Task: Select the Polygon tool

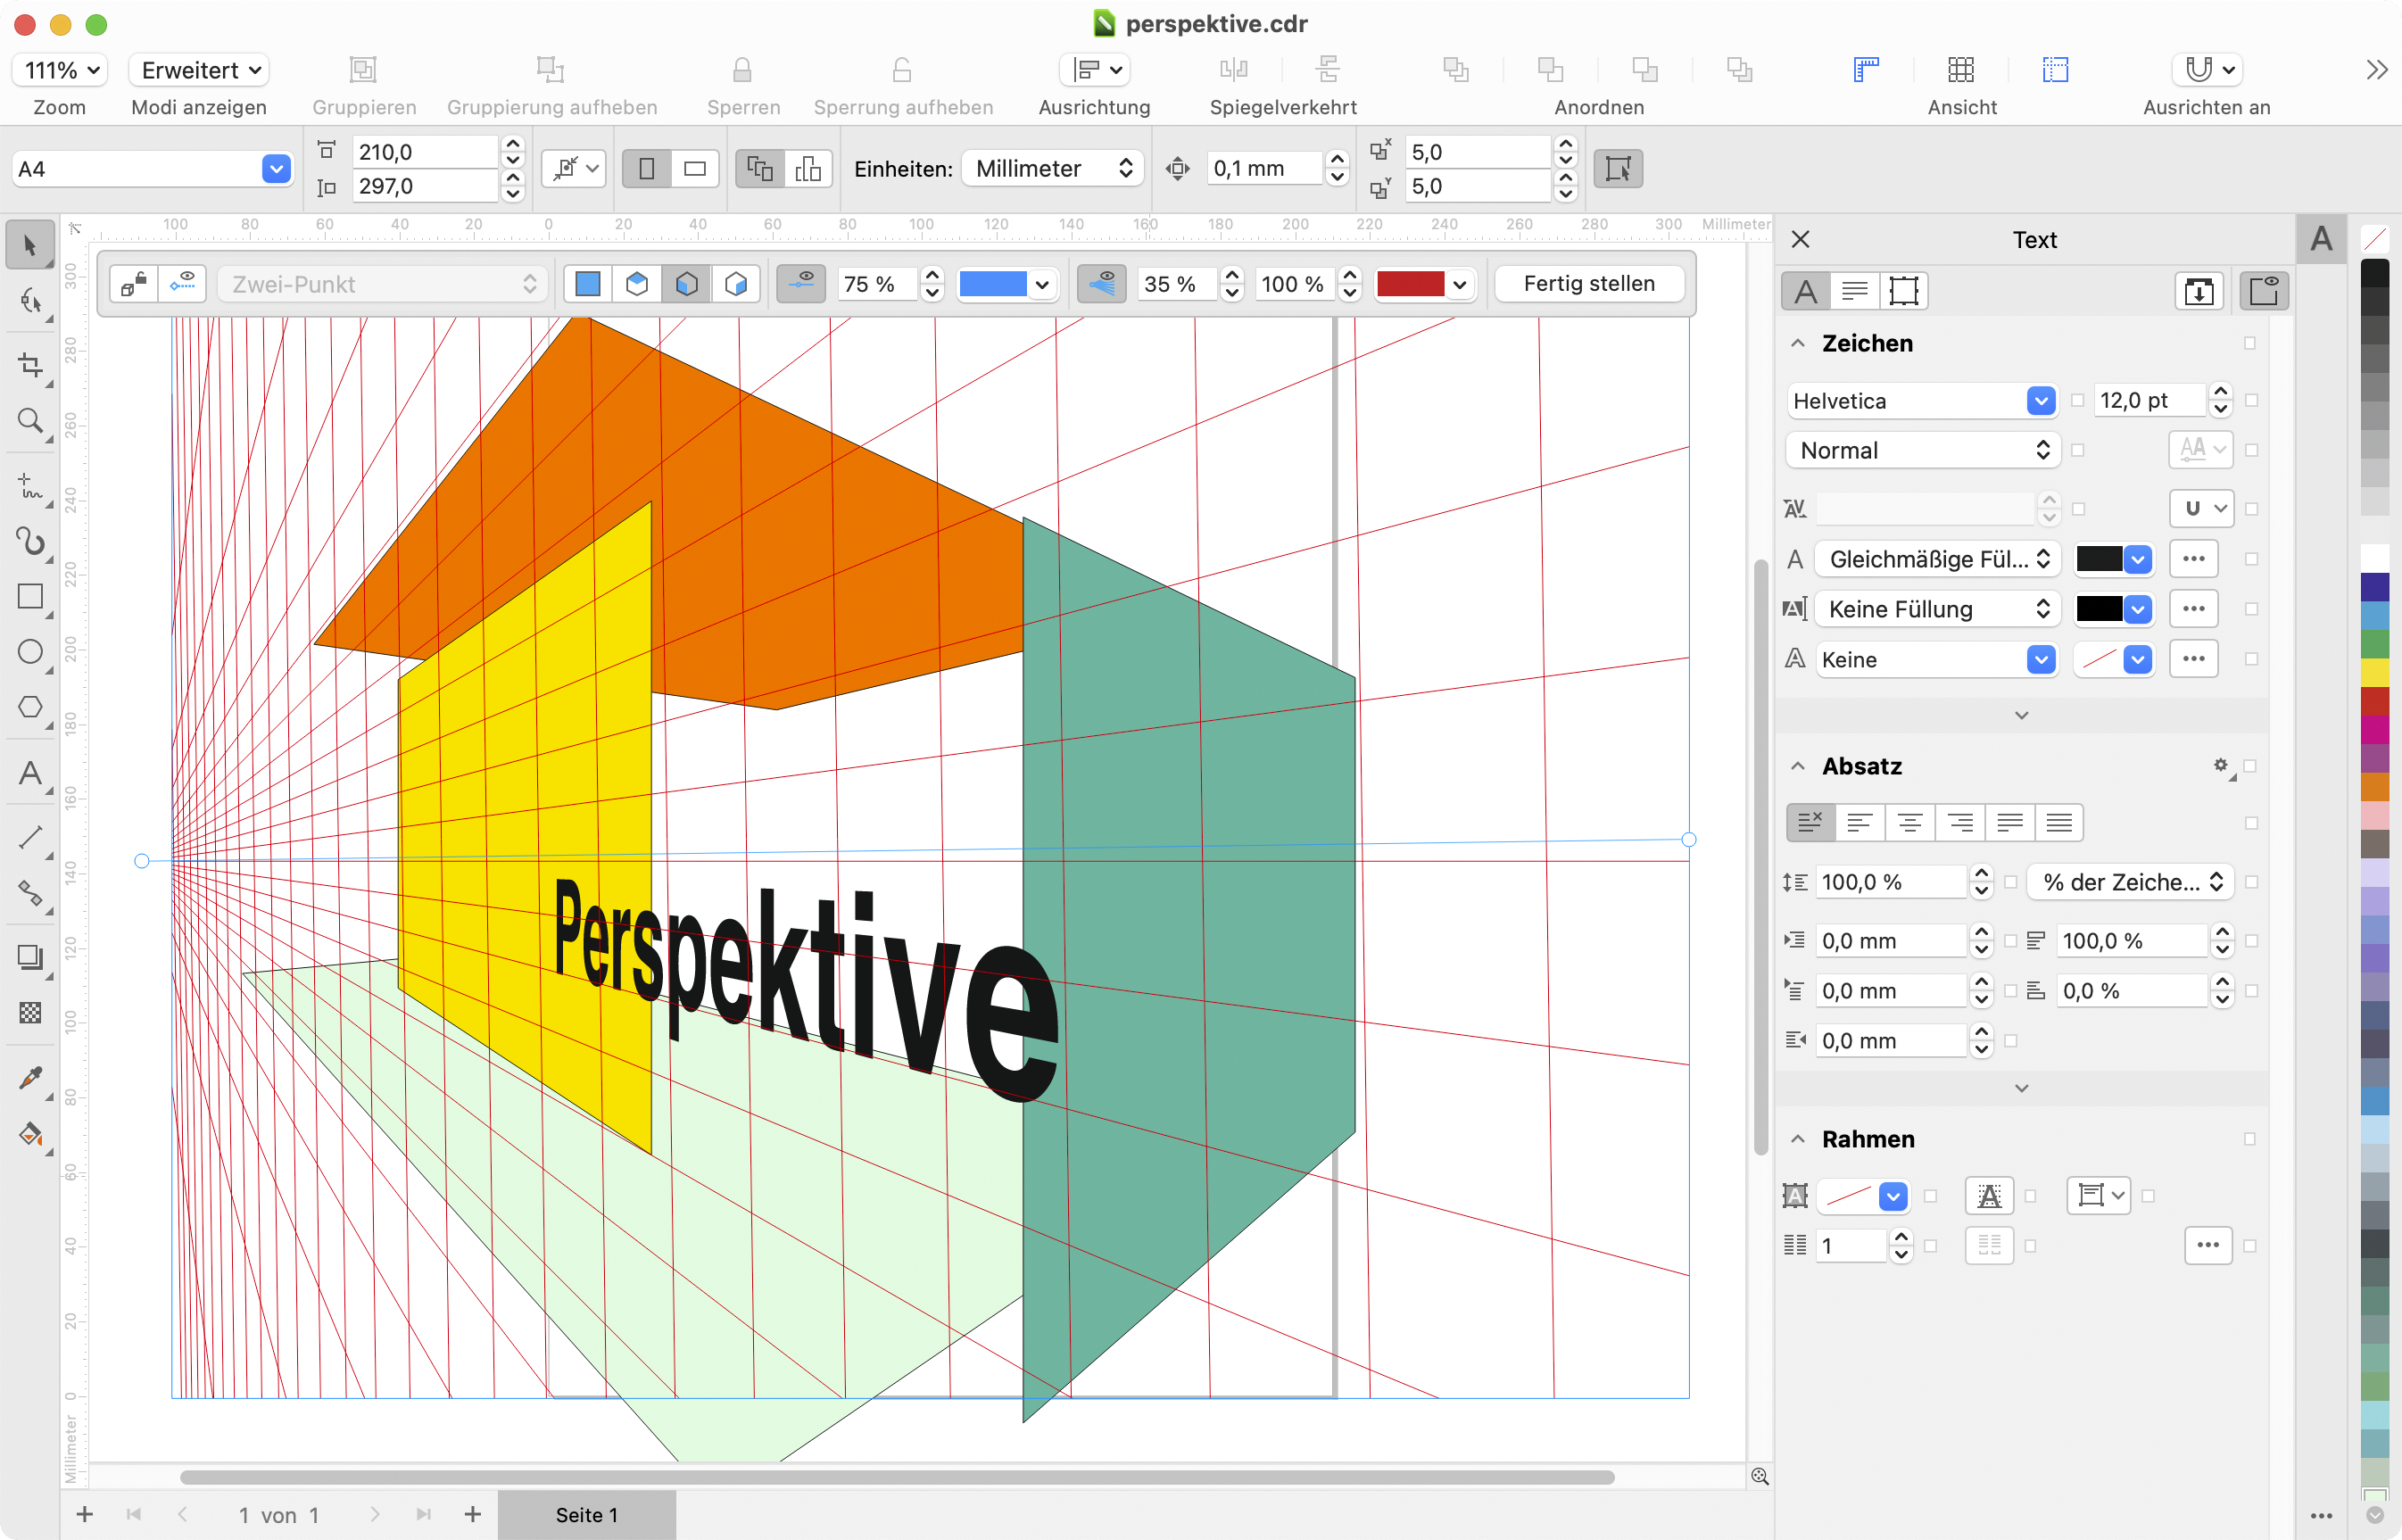Action: [x=30, y=707]
